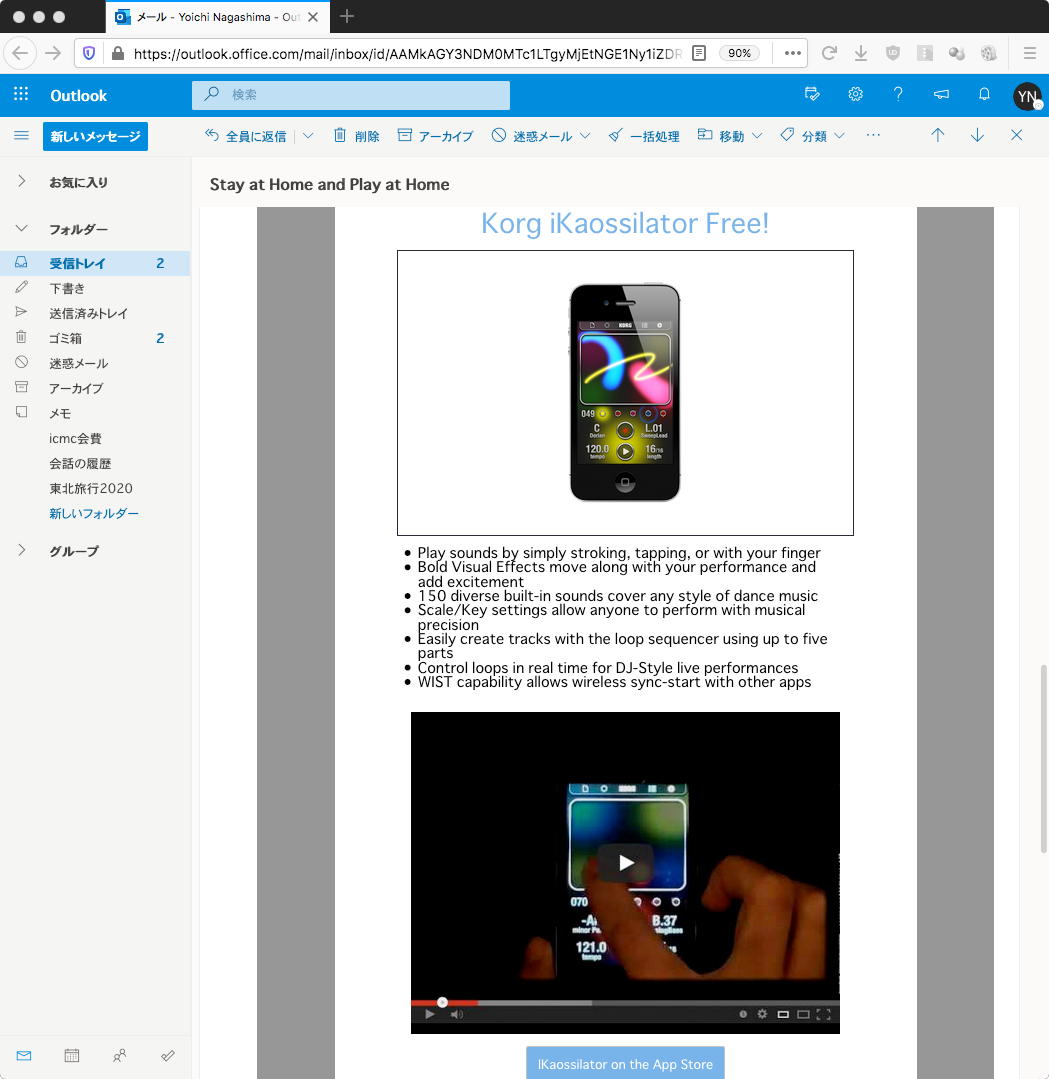Screen dimensions: 1049x1079
Task: Open the Outlook app launcher grid
Action: [21, 94]
